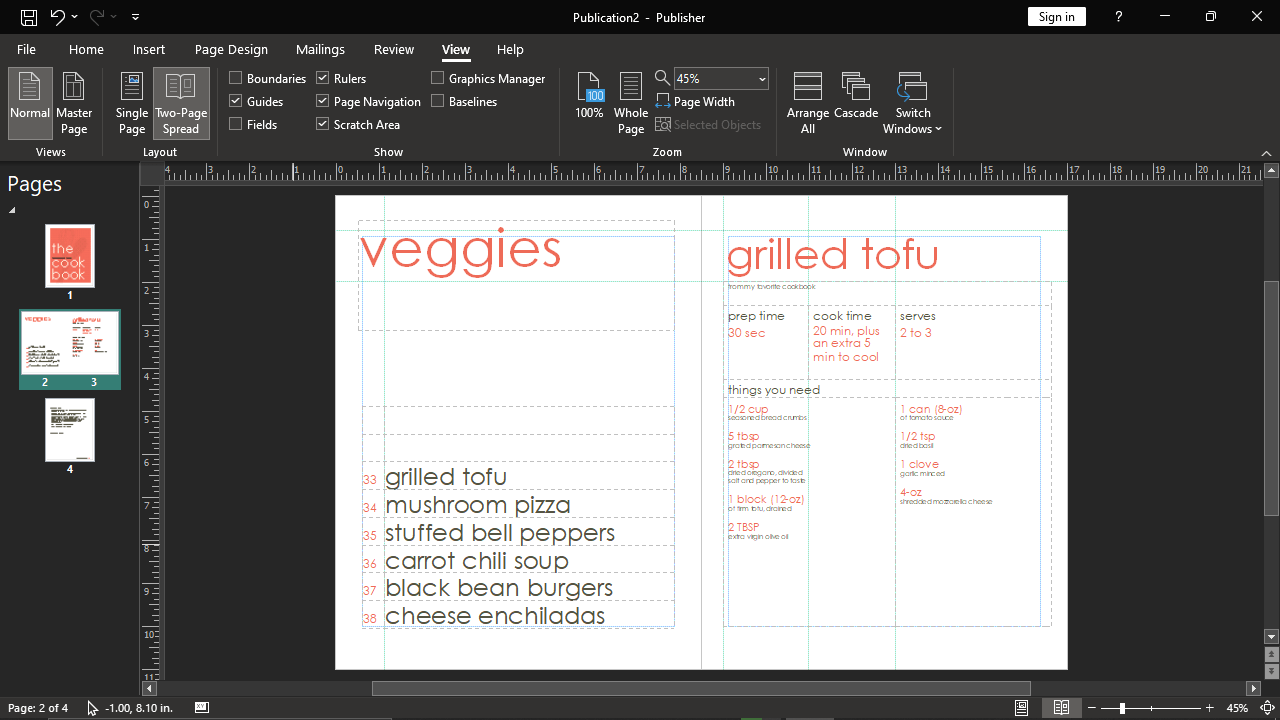This screenshot has width=1280, height=720.
Task: Click the Undo arrow icon
Action: 58,17
